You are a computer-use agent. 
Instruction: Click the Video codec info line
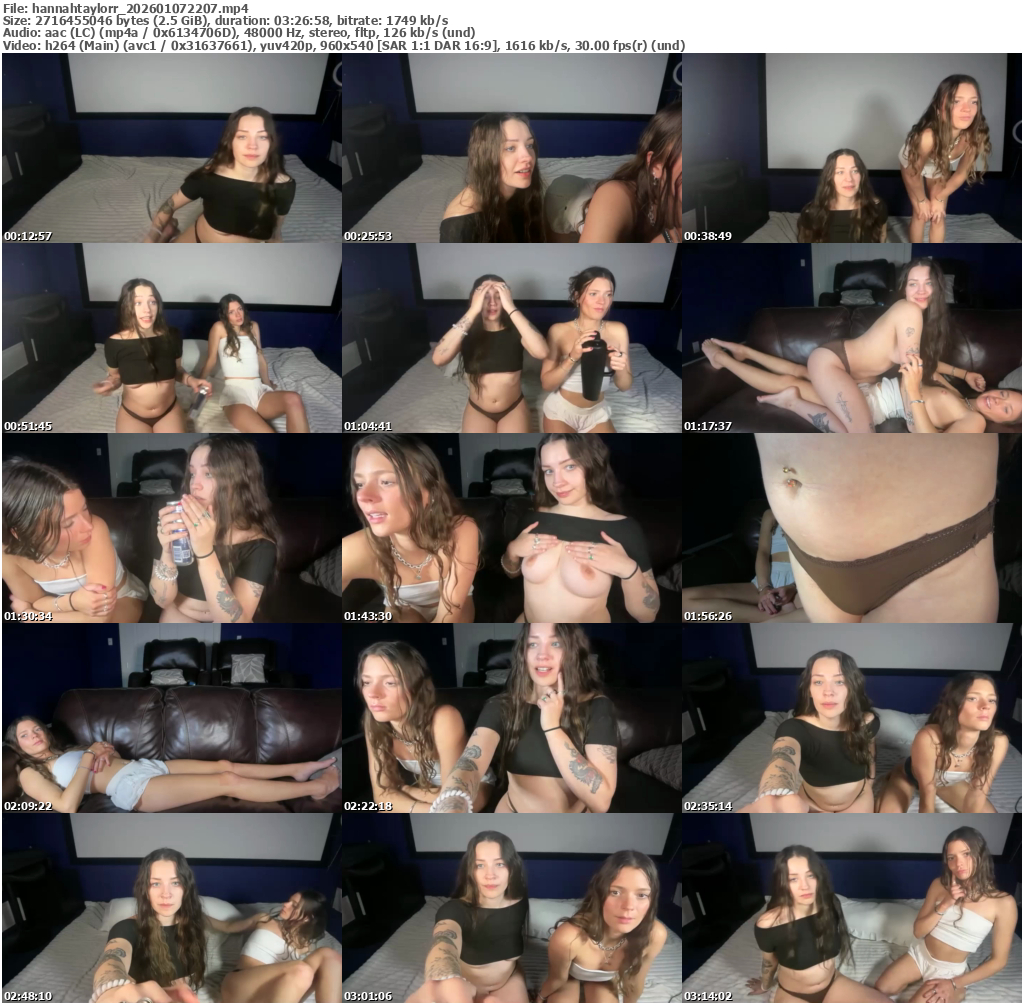344,45
